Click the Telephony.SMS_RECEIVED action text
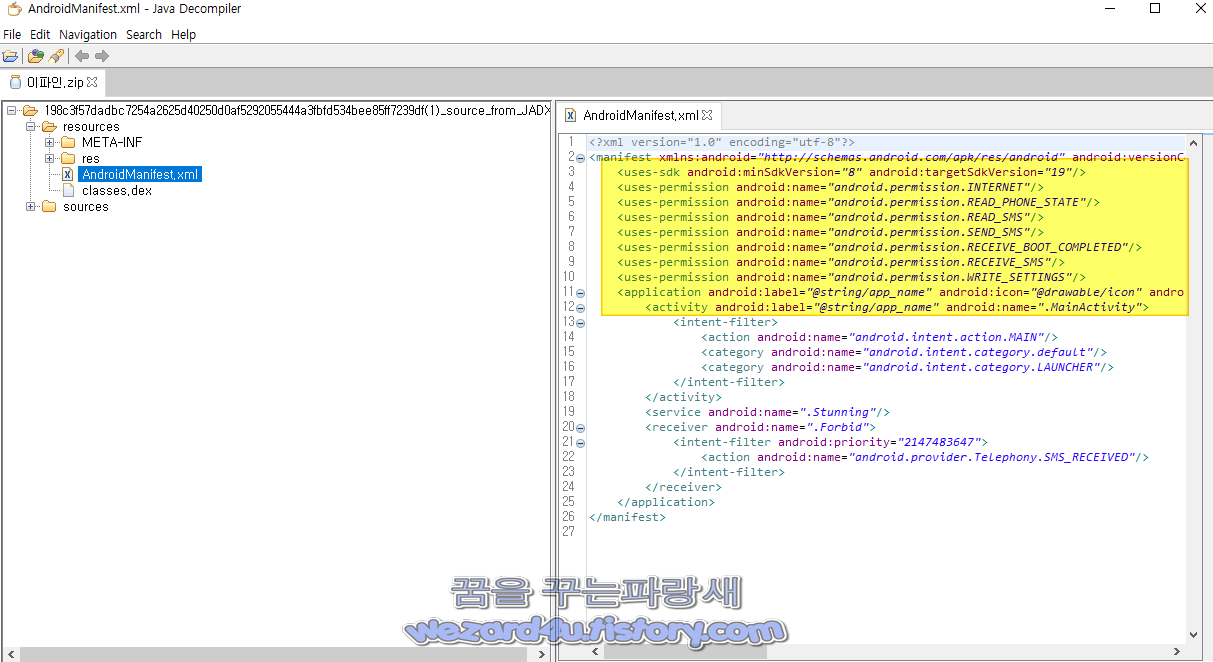This screenshot has width=1213, height=662. coord(991,457)
